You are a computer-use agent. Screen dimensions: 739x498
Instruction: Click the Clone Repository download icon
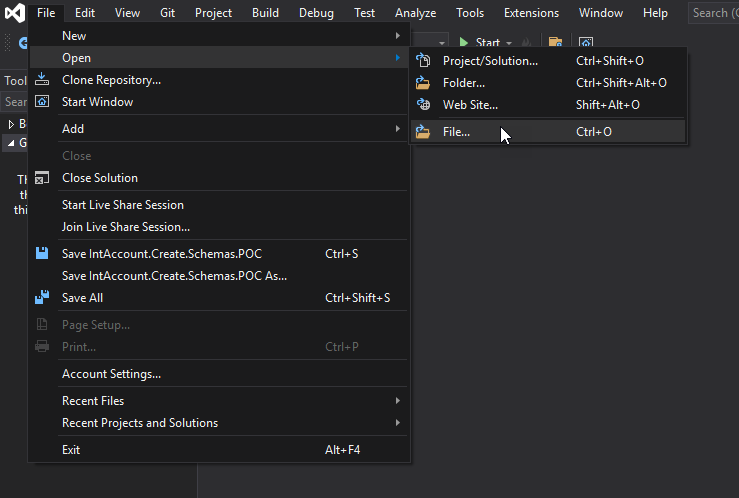tap(42, 79)
